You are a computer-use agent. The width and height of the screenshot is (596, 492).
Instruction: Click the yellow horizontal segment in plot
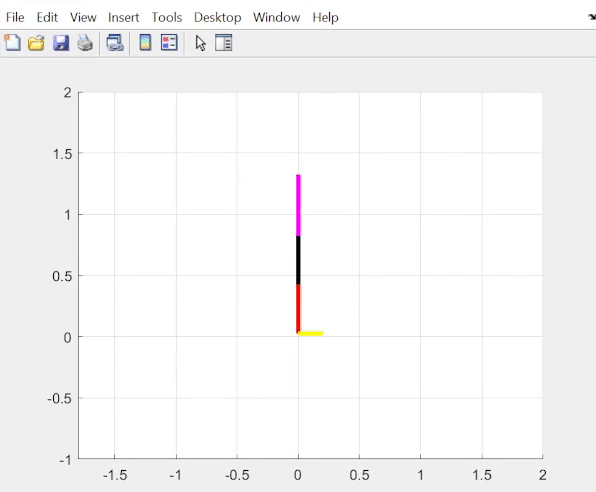coord(311,333)
